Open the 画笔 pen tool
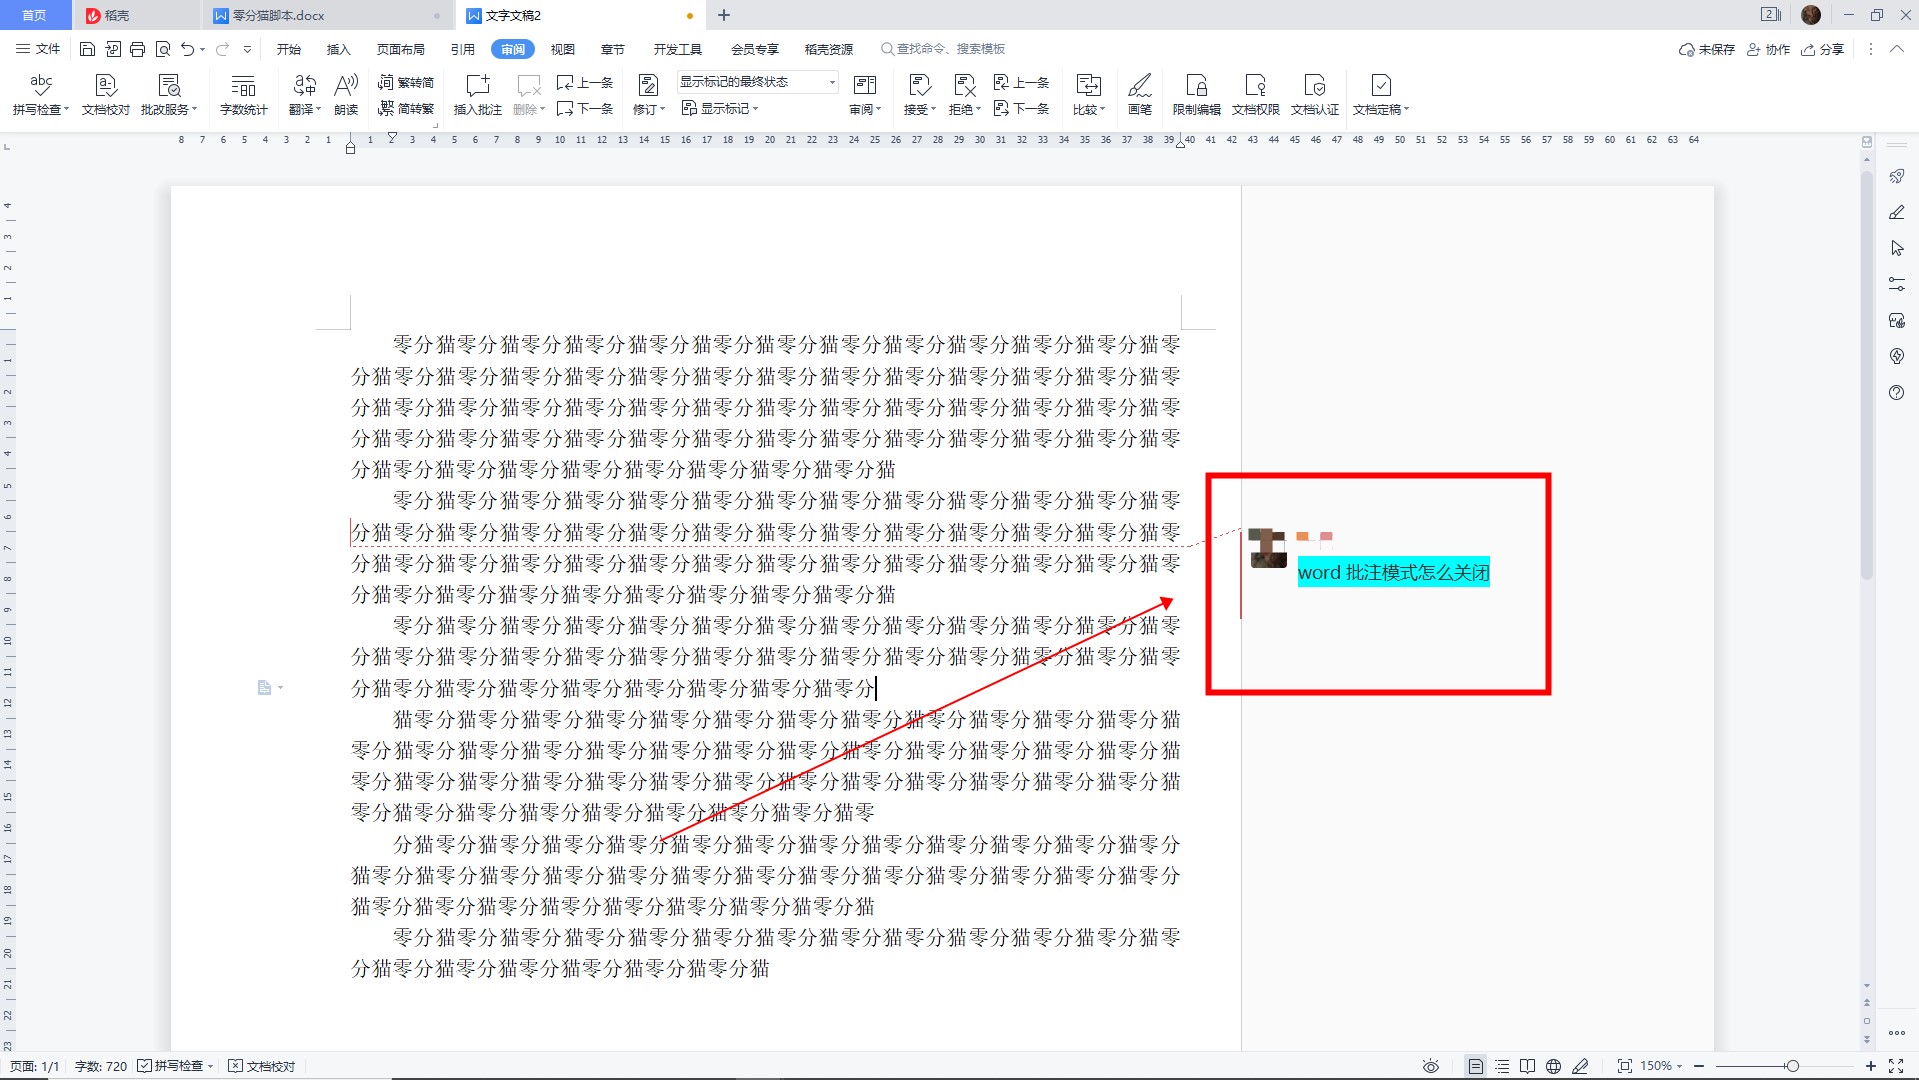The height and width of the screenshot is (1080, 1919). coord(1140,95)
